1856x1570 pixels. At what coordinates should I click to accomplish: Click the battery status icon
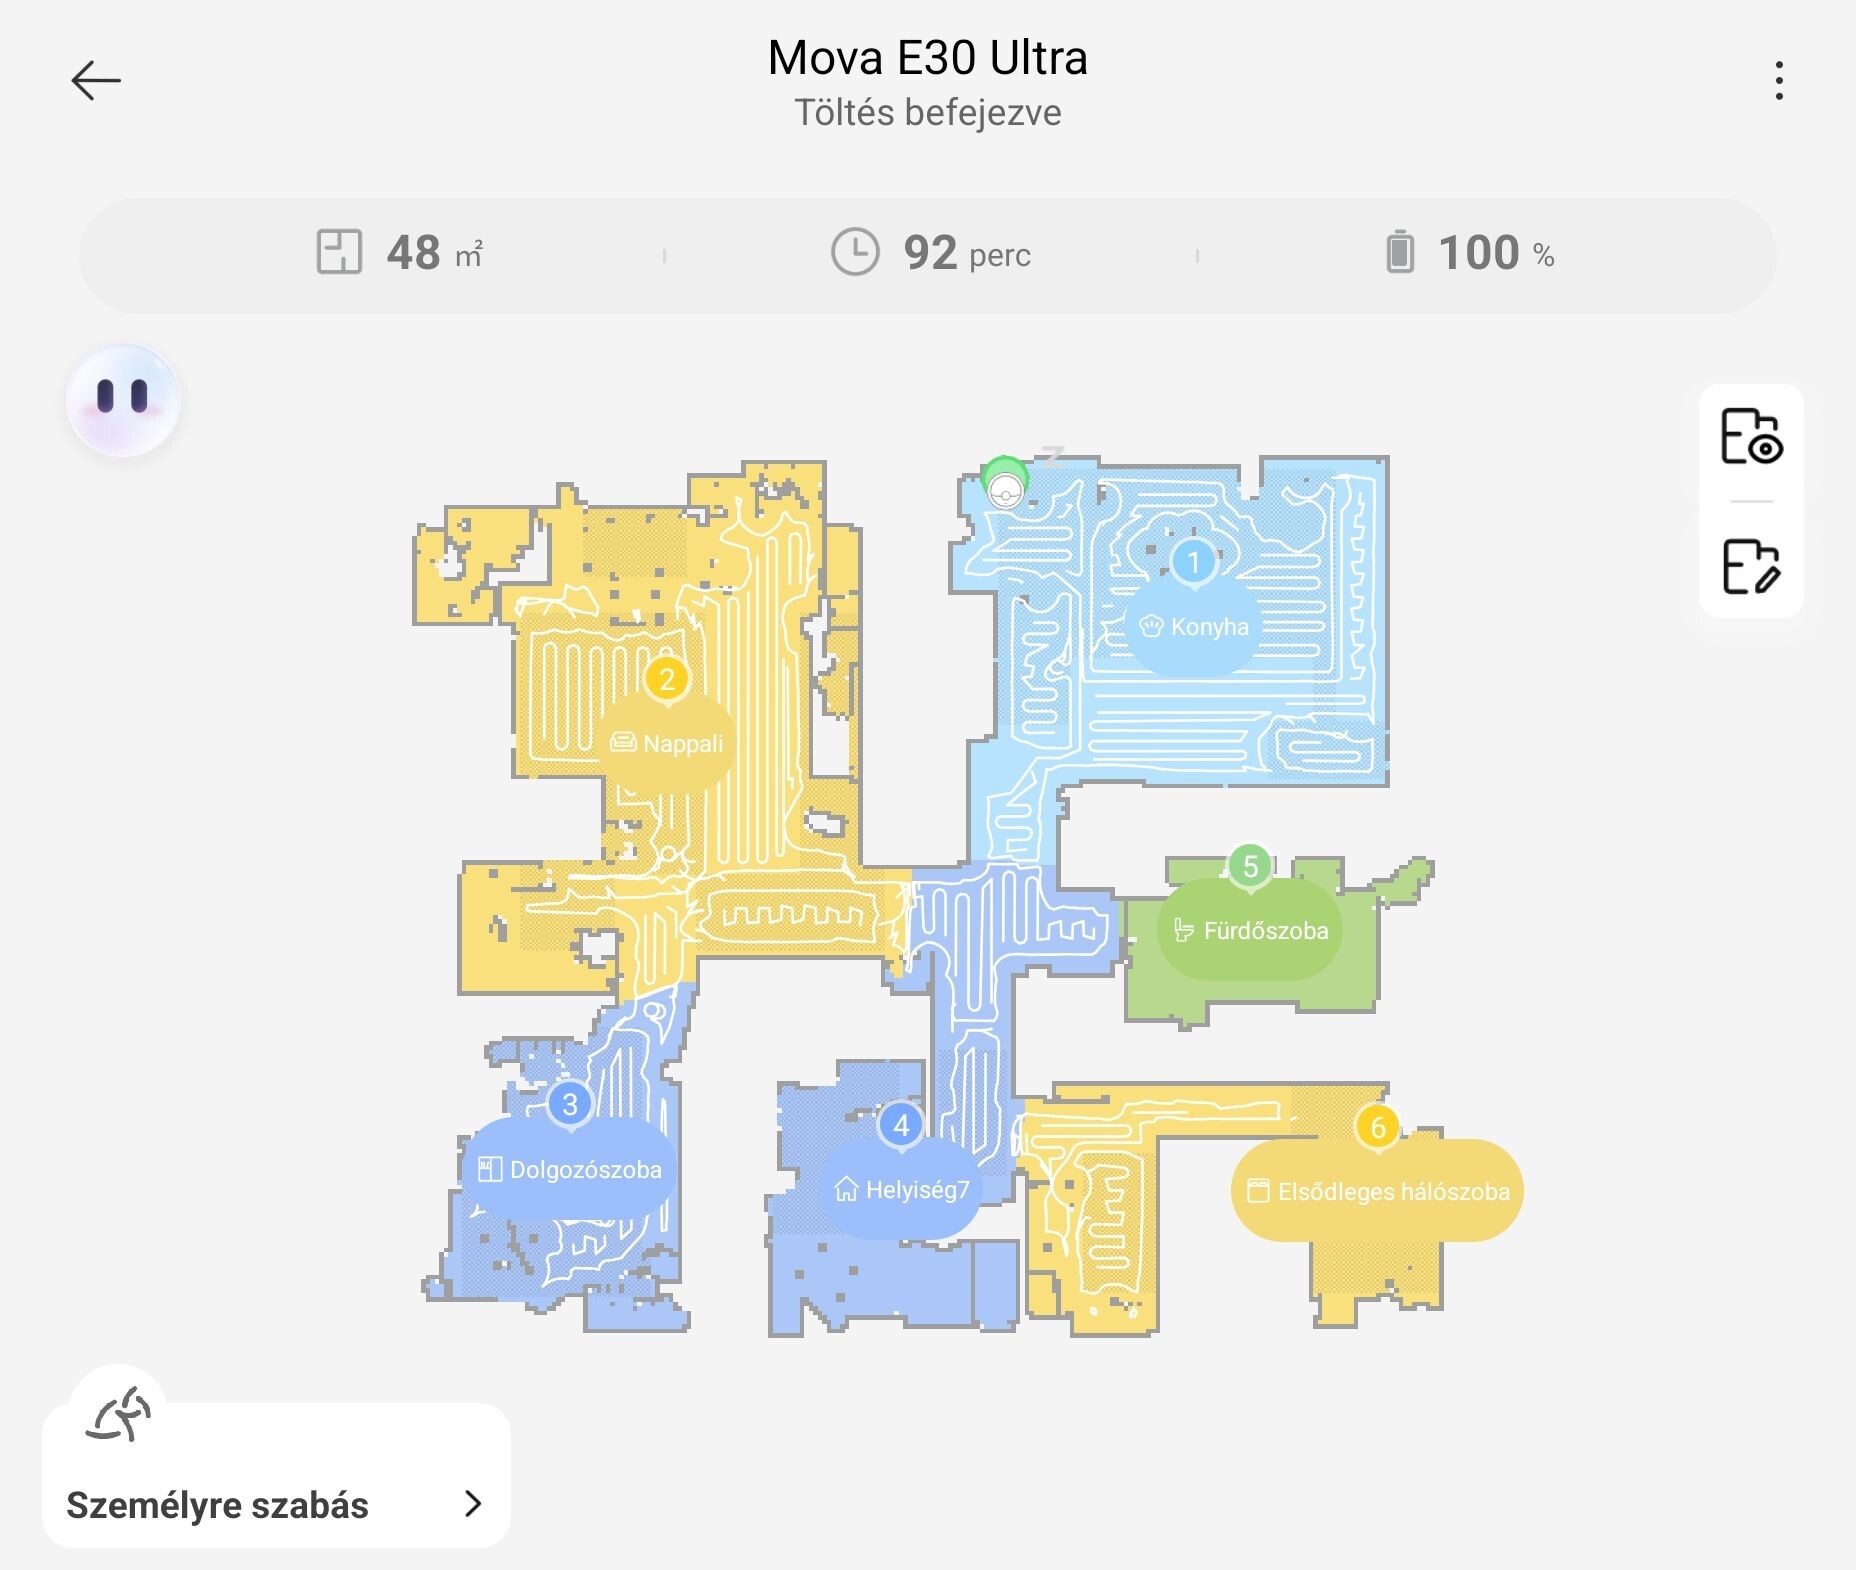coord(1400,252)
